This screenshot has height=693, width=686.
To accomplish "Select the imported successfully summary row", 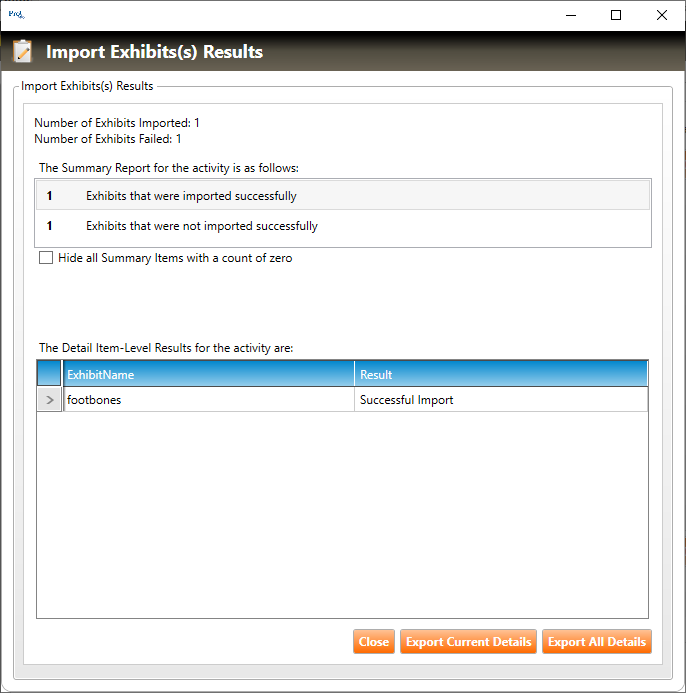I will coord(343,196).
